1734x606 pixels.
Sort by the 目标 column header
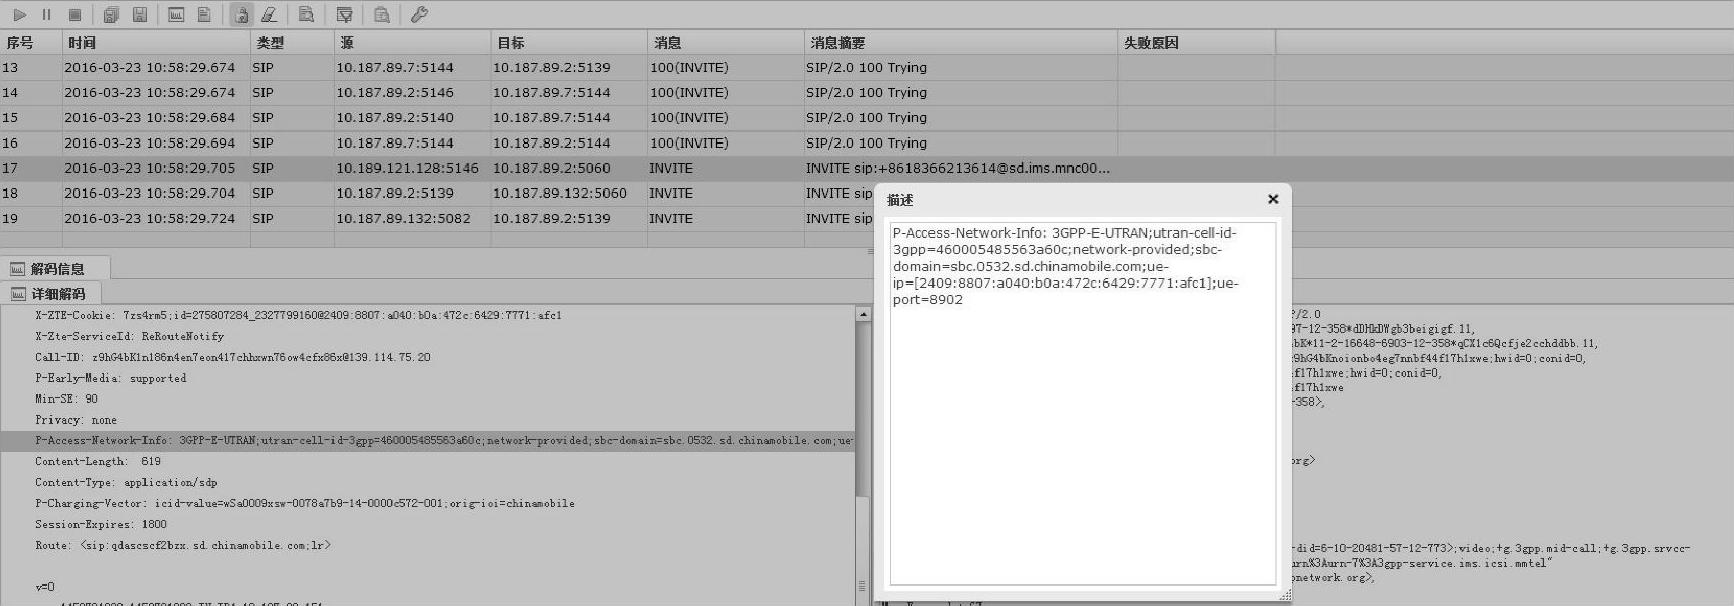[x=569, y=43]
